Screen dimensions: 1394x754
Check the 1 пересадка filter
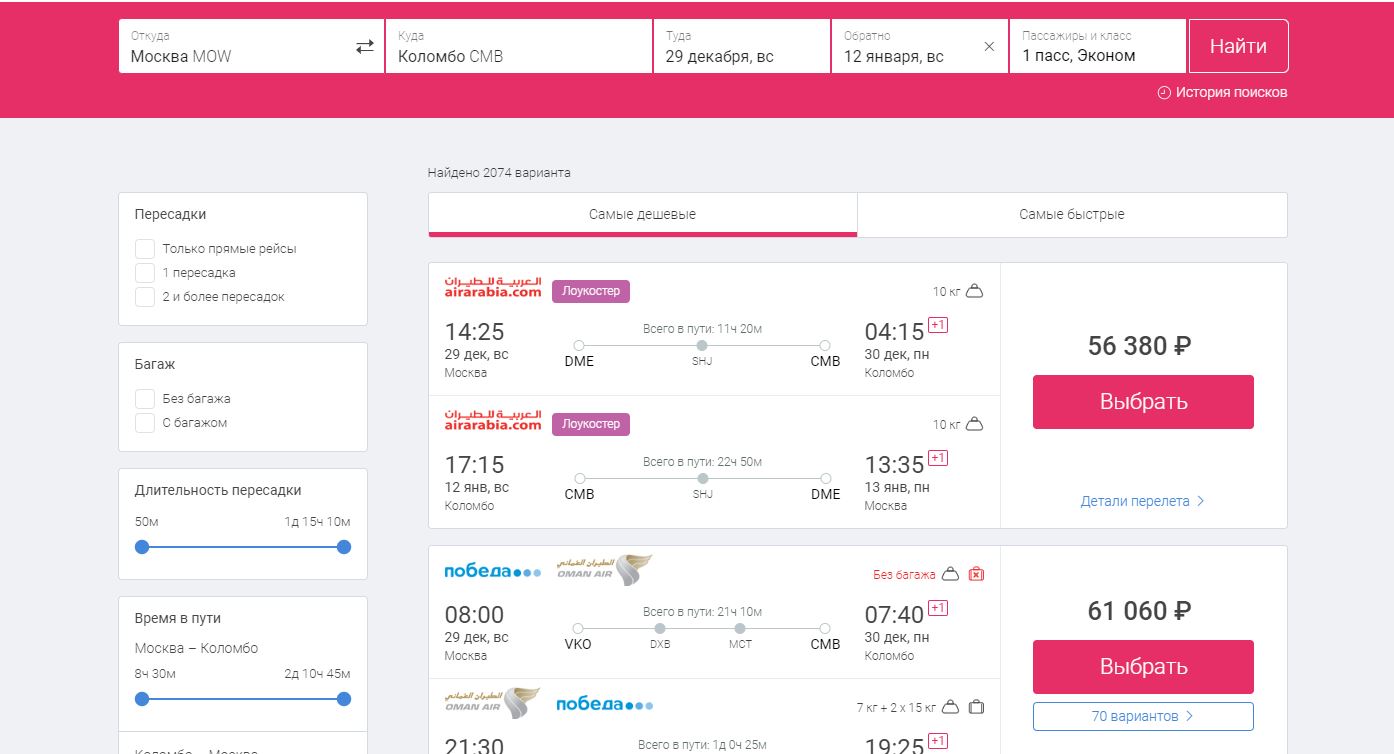point(145,272)
